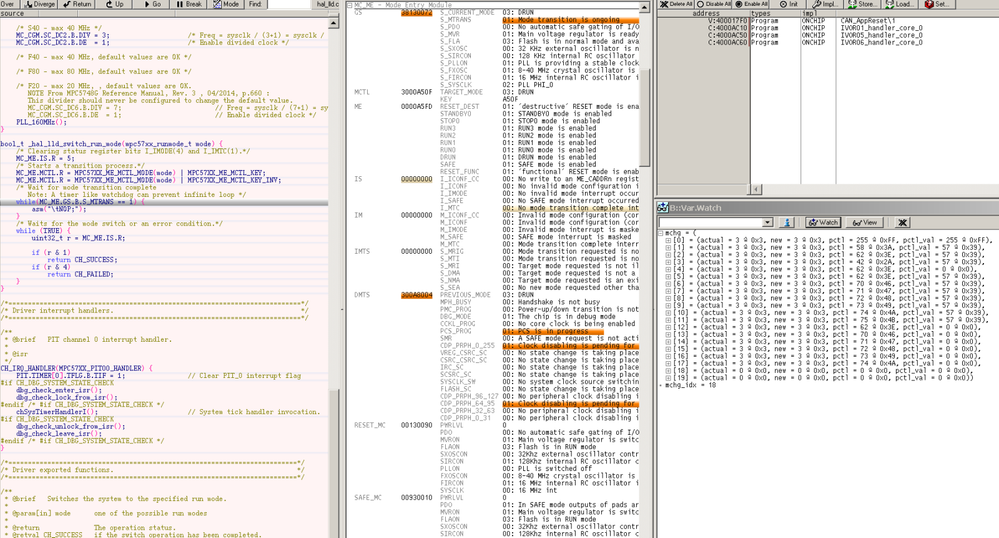Image resolution: width=999 pixels, height=538 pixels.
Task: Expand mchg element [19]
Action: click(x=668, y=377)
